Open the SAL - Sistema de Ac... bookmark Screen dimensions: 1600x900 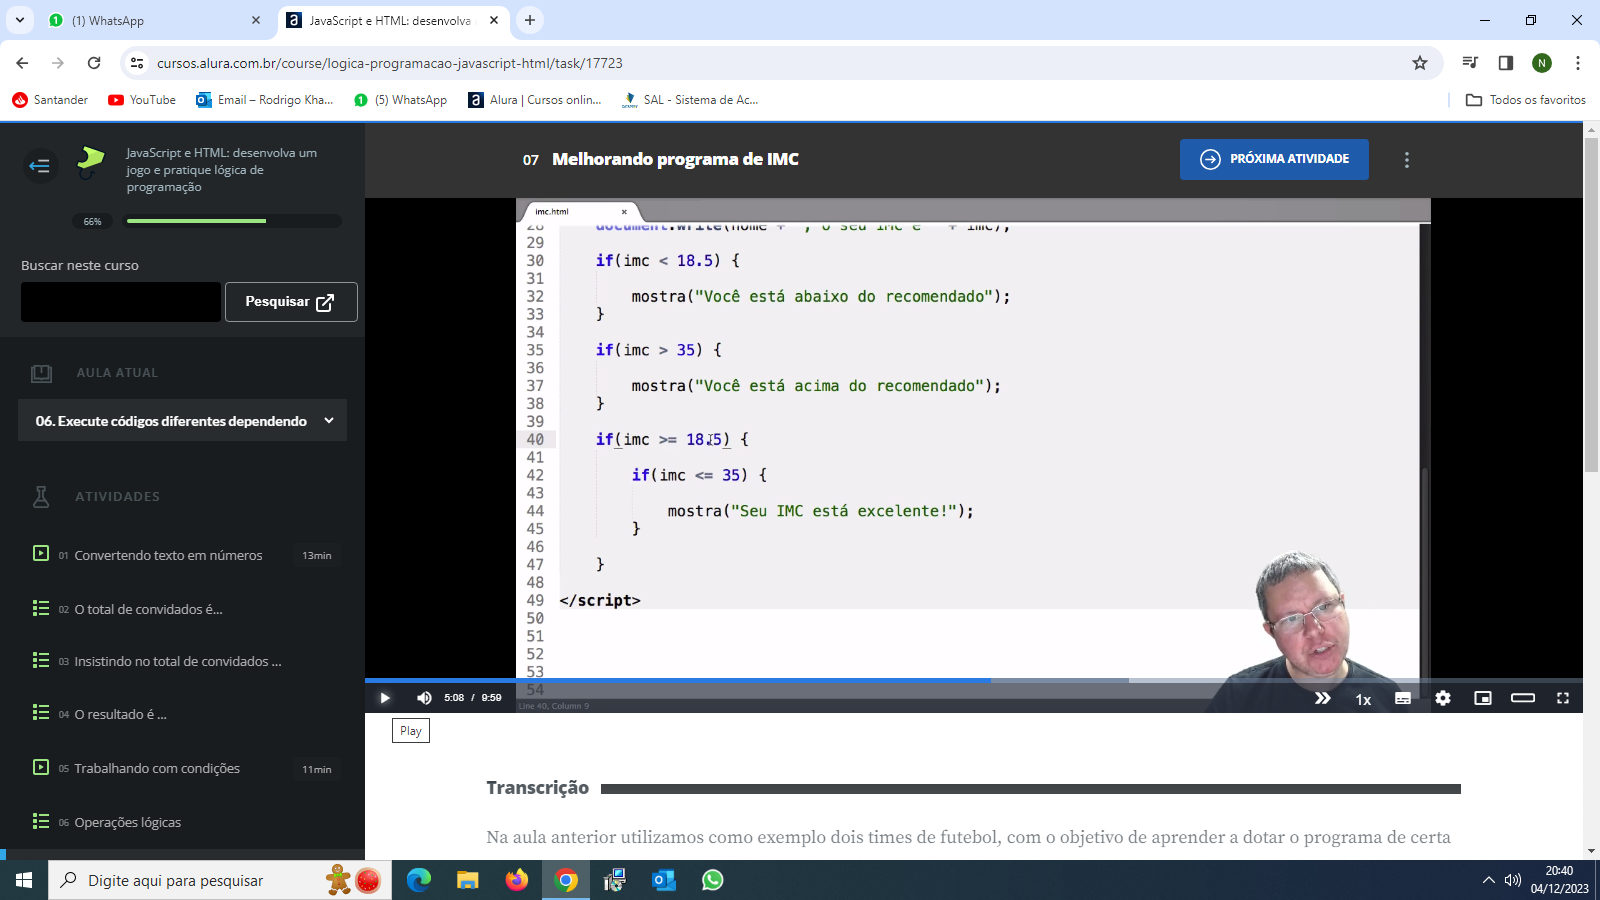[690, 100]
